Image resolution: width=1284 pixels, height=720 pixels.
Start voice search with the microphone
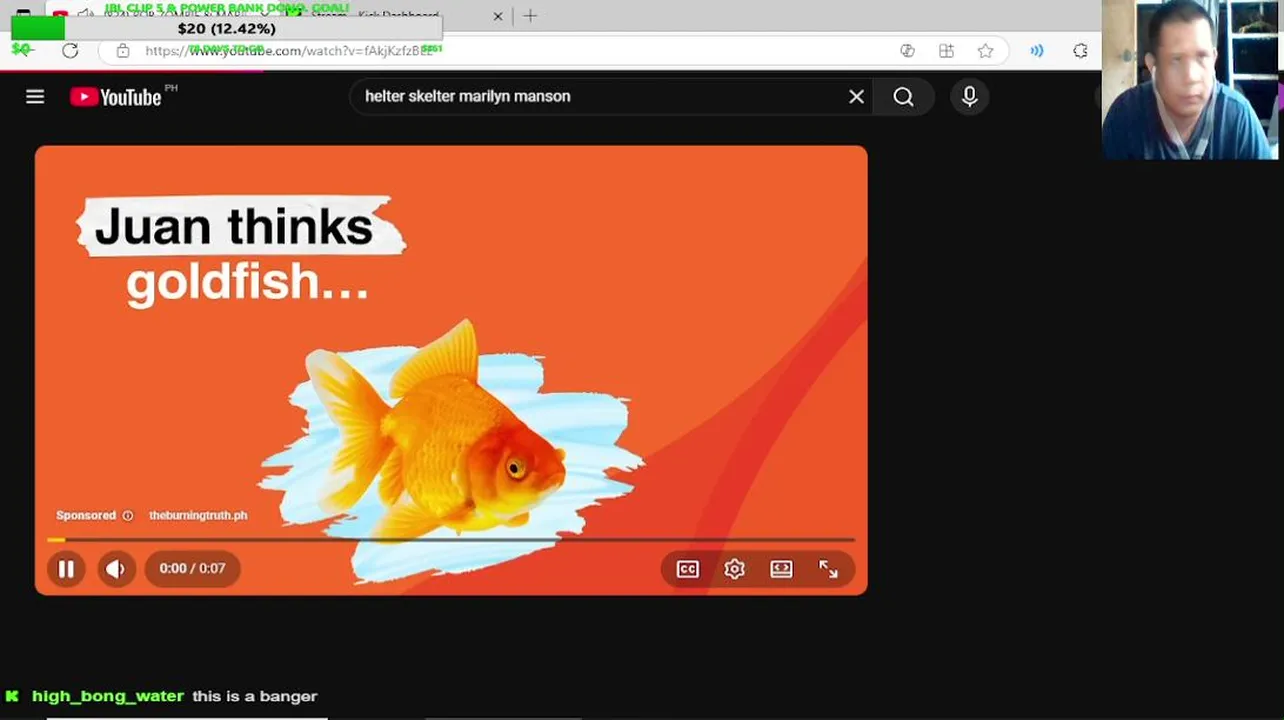point(969,97)
